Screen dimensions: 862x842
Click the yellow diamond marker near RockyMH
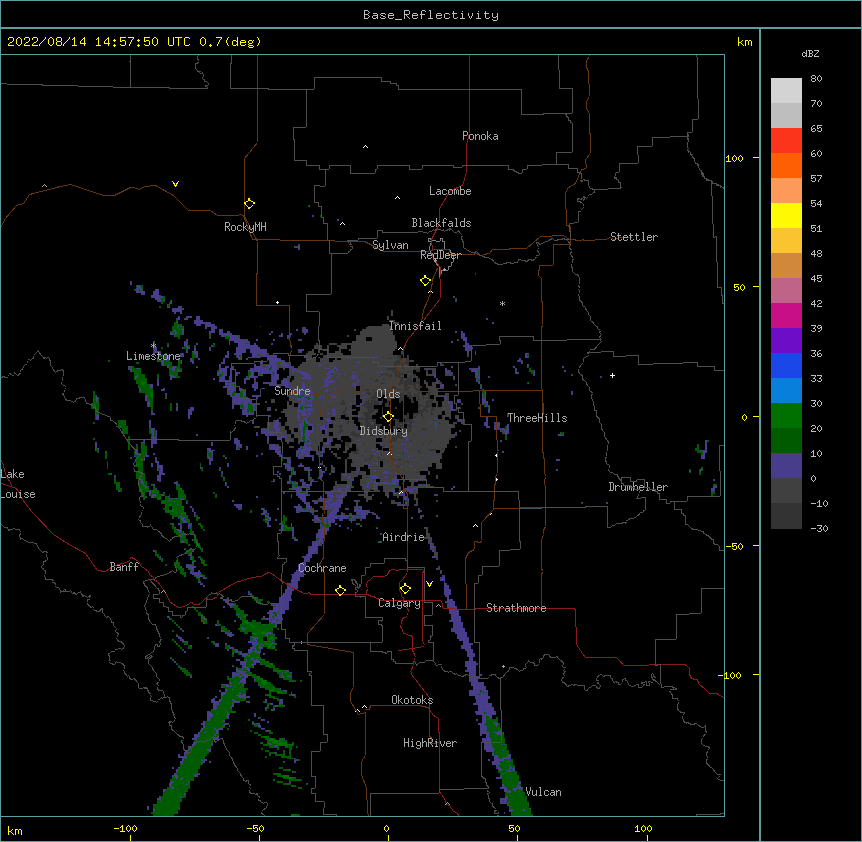tap(249, 204)
